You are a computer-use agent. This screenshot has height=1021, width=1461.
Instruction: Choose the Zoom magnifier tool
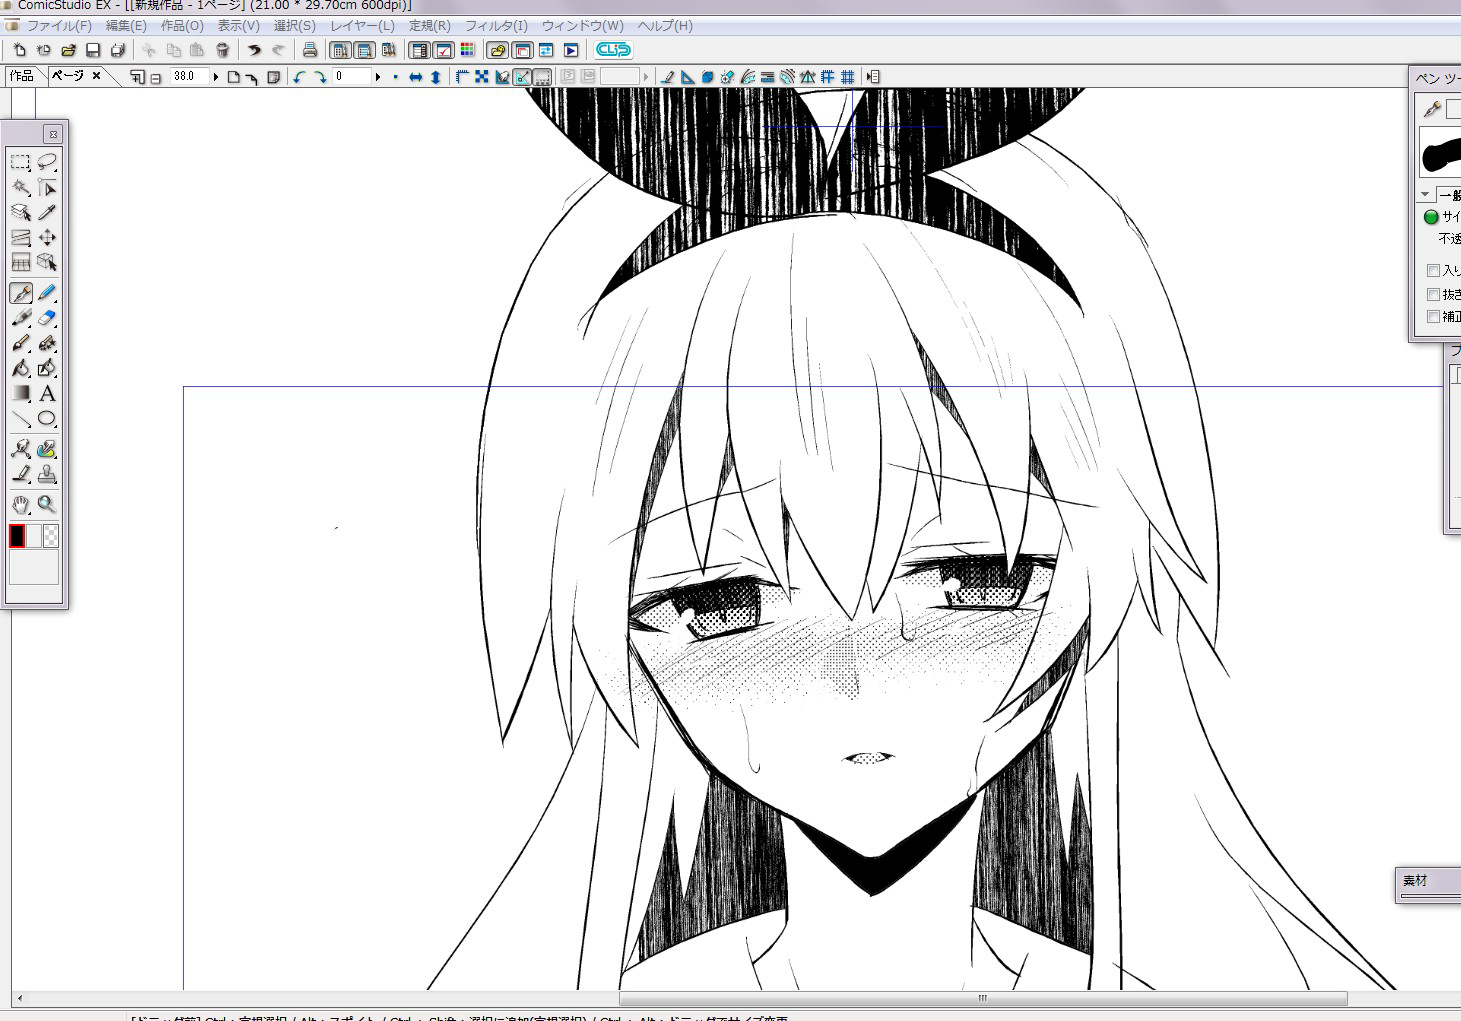pos(47,505)
